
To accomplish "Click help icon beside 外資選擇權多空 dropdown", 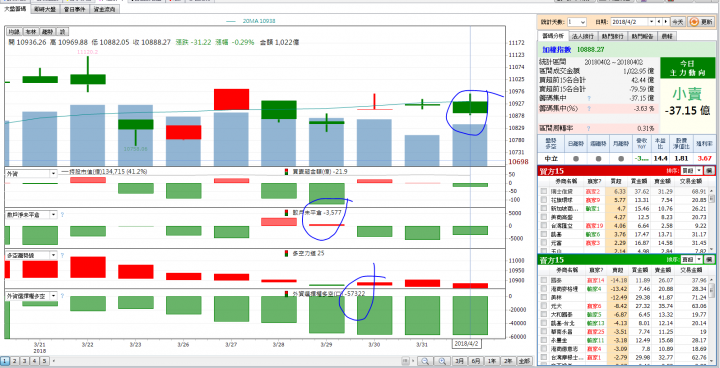I will pos(62,296).
